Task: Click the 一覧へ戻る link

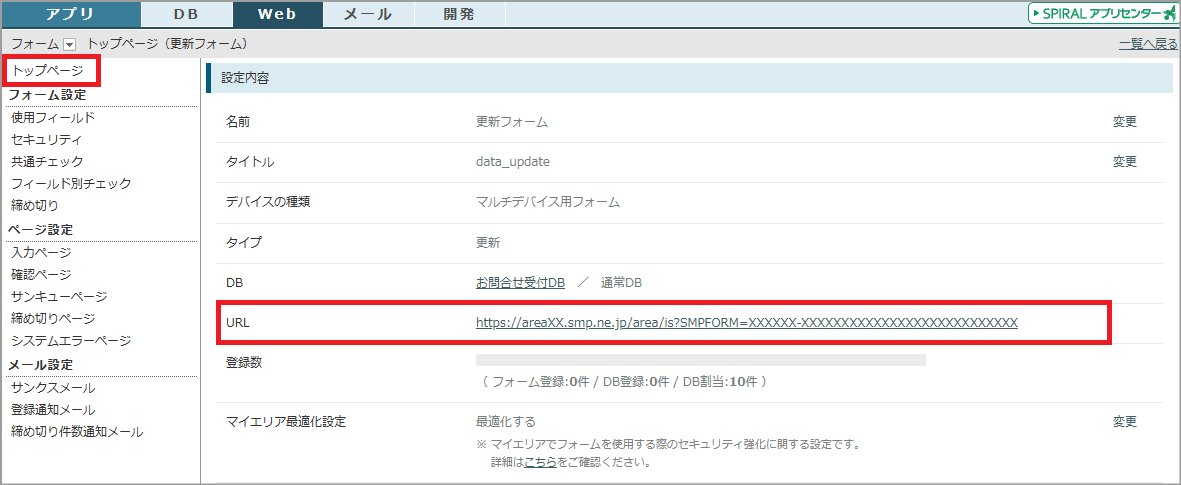Action: tap(1148, 44)
